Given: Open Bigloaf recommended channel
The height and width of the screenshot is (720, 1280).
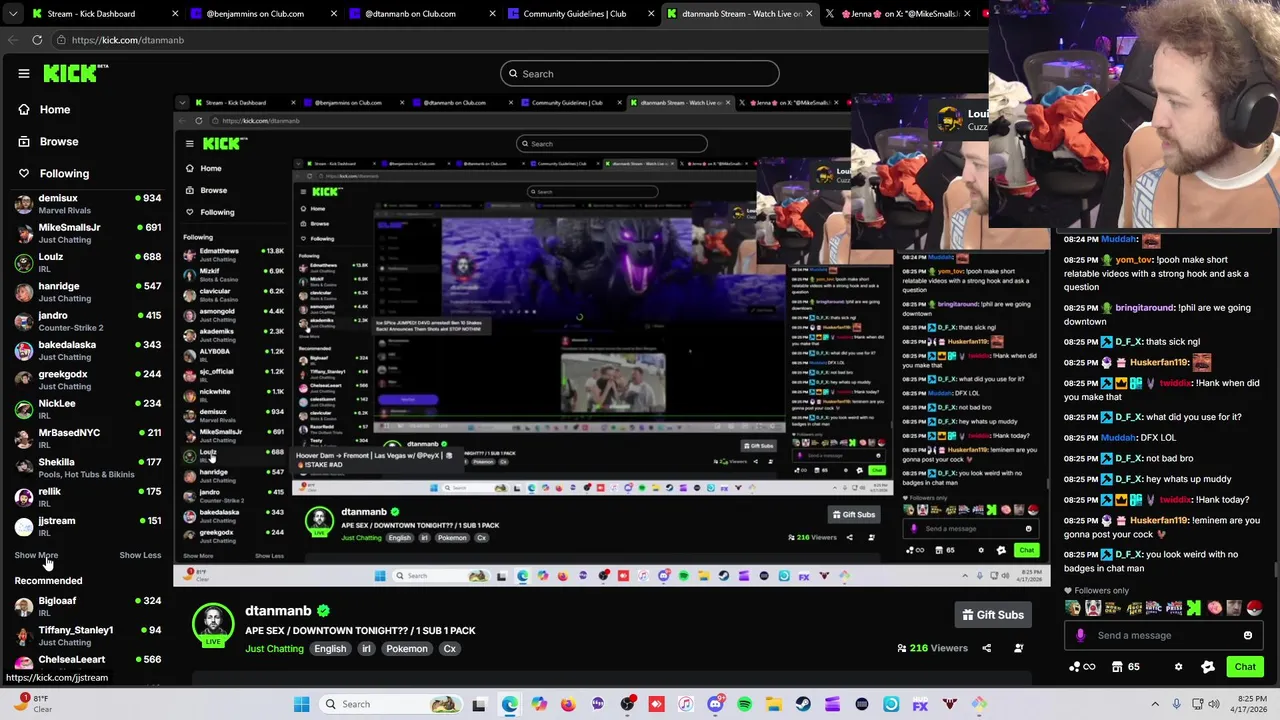Looking at the screenshot, I should tap(88, 606).
